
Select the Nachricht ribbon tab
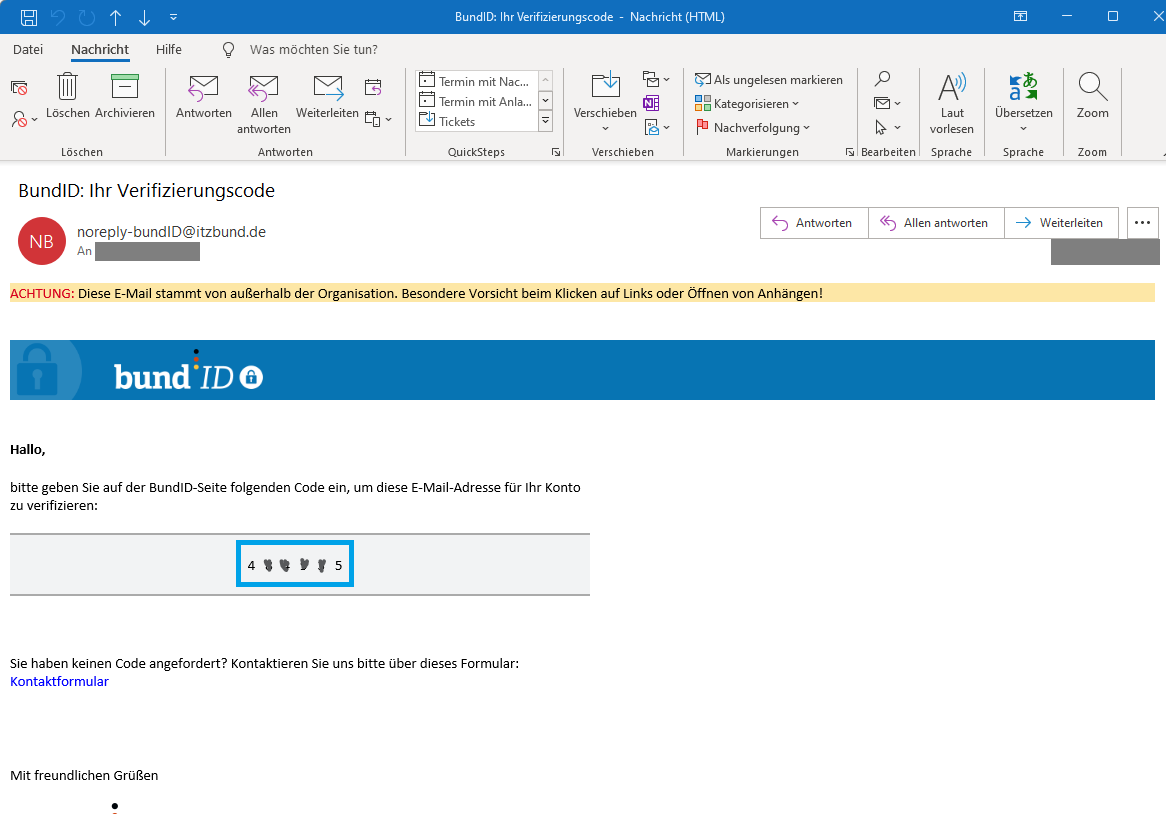100,49
